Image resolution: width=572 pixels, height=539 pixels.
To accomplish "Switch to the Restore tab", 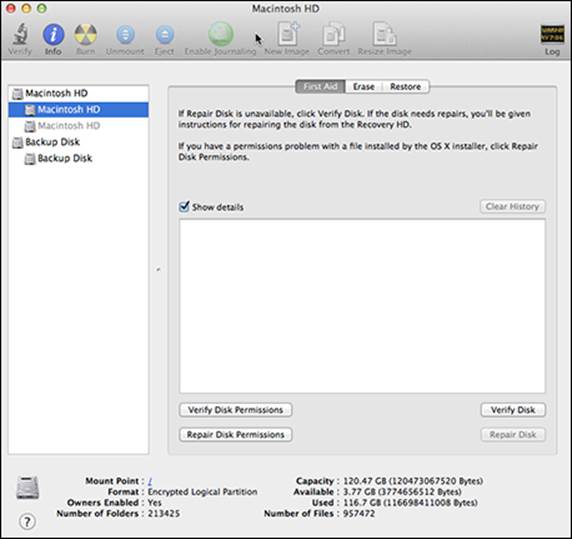I will tap(405, 87).
